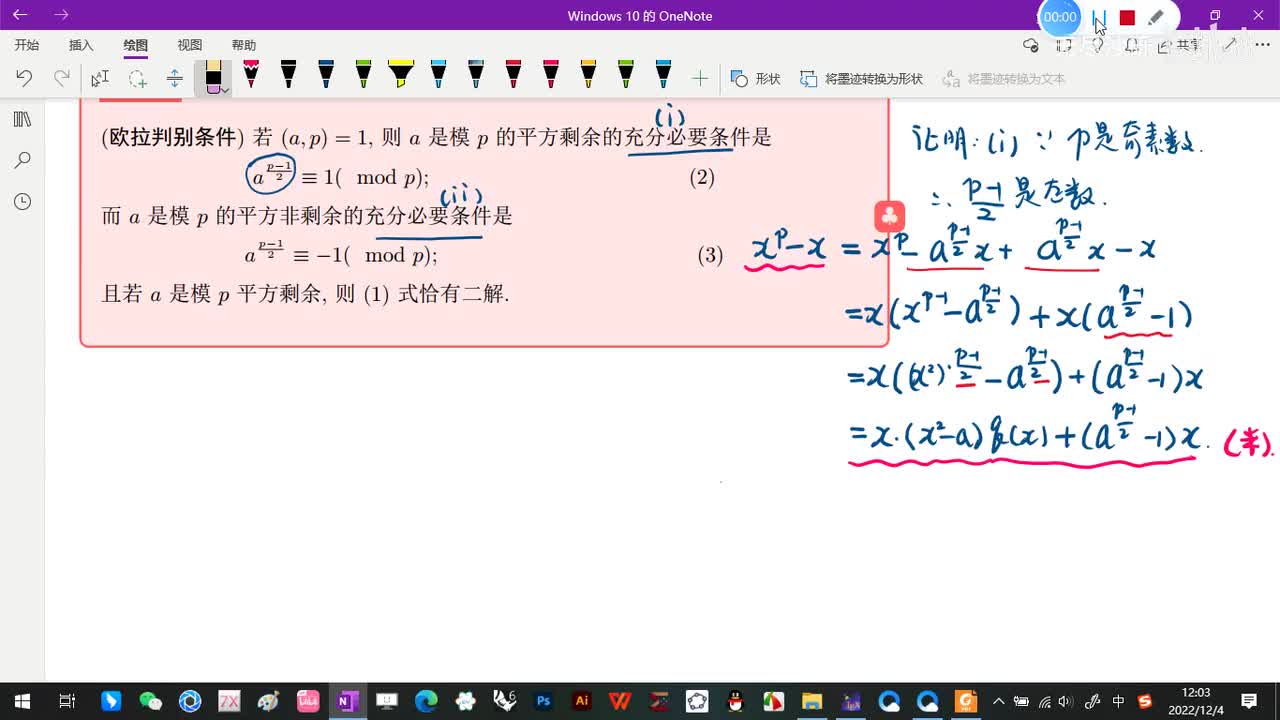Screen dimensions: 1280x720
Task: Open the Insert (插入) tab
Action: (81, 45)
